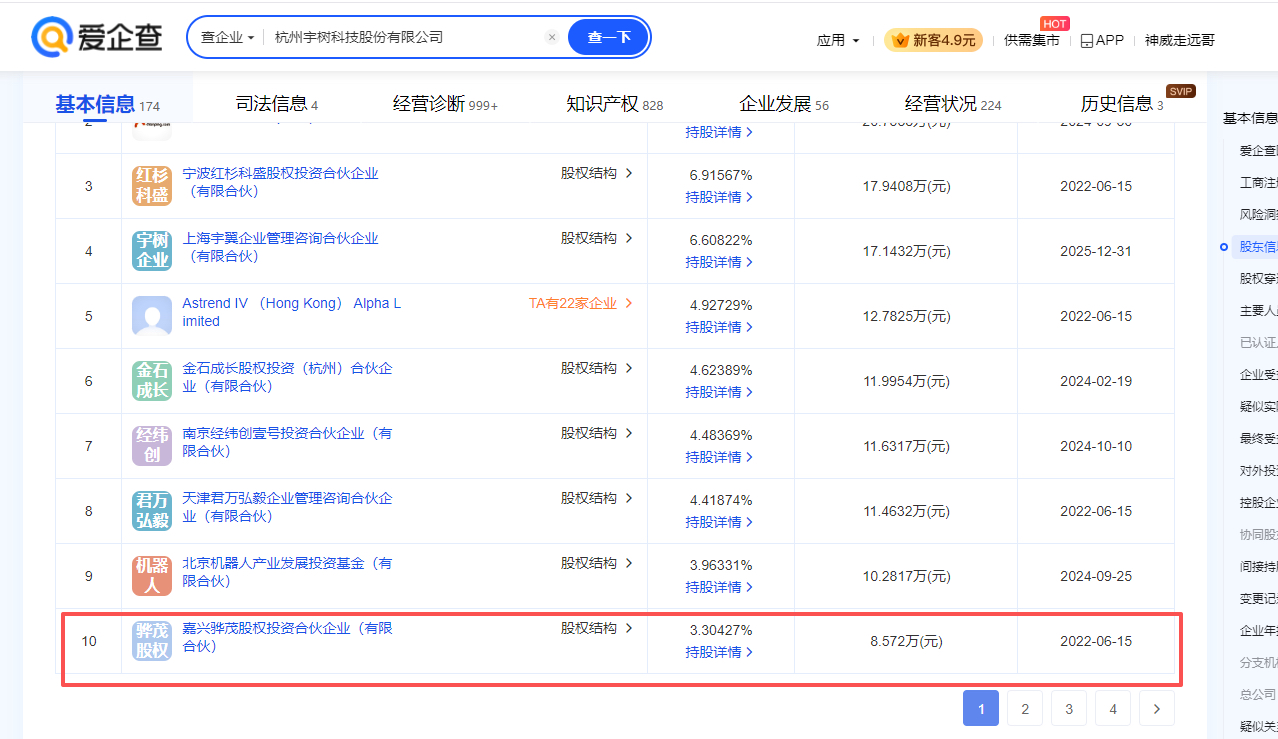Expand 股权结构 for 上海宇翼企业管理咨询
This screenshot has height=739, width=1278.
[596, 238]
